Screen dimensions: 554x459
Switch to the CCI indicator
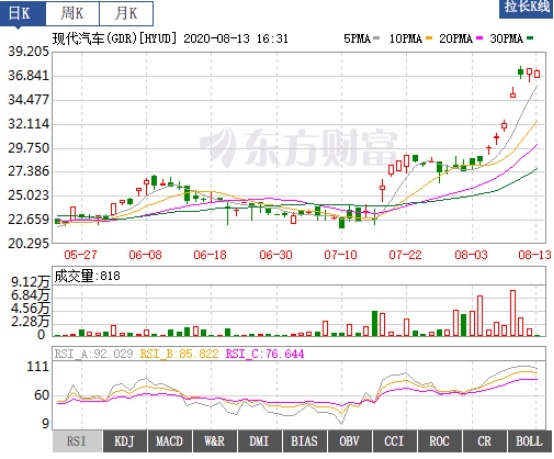point(395,441)
